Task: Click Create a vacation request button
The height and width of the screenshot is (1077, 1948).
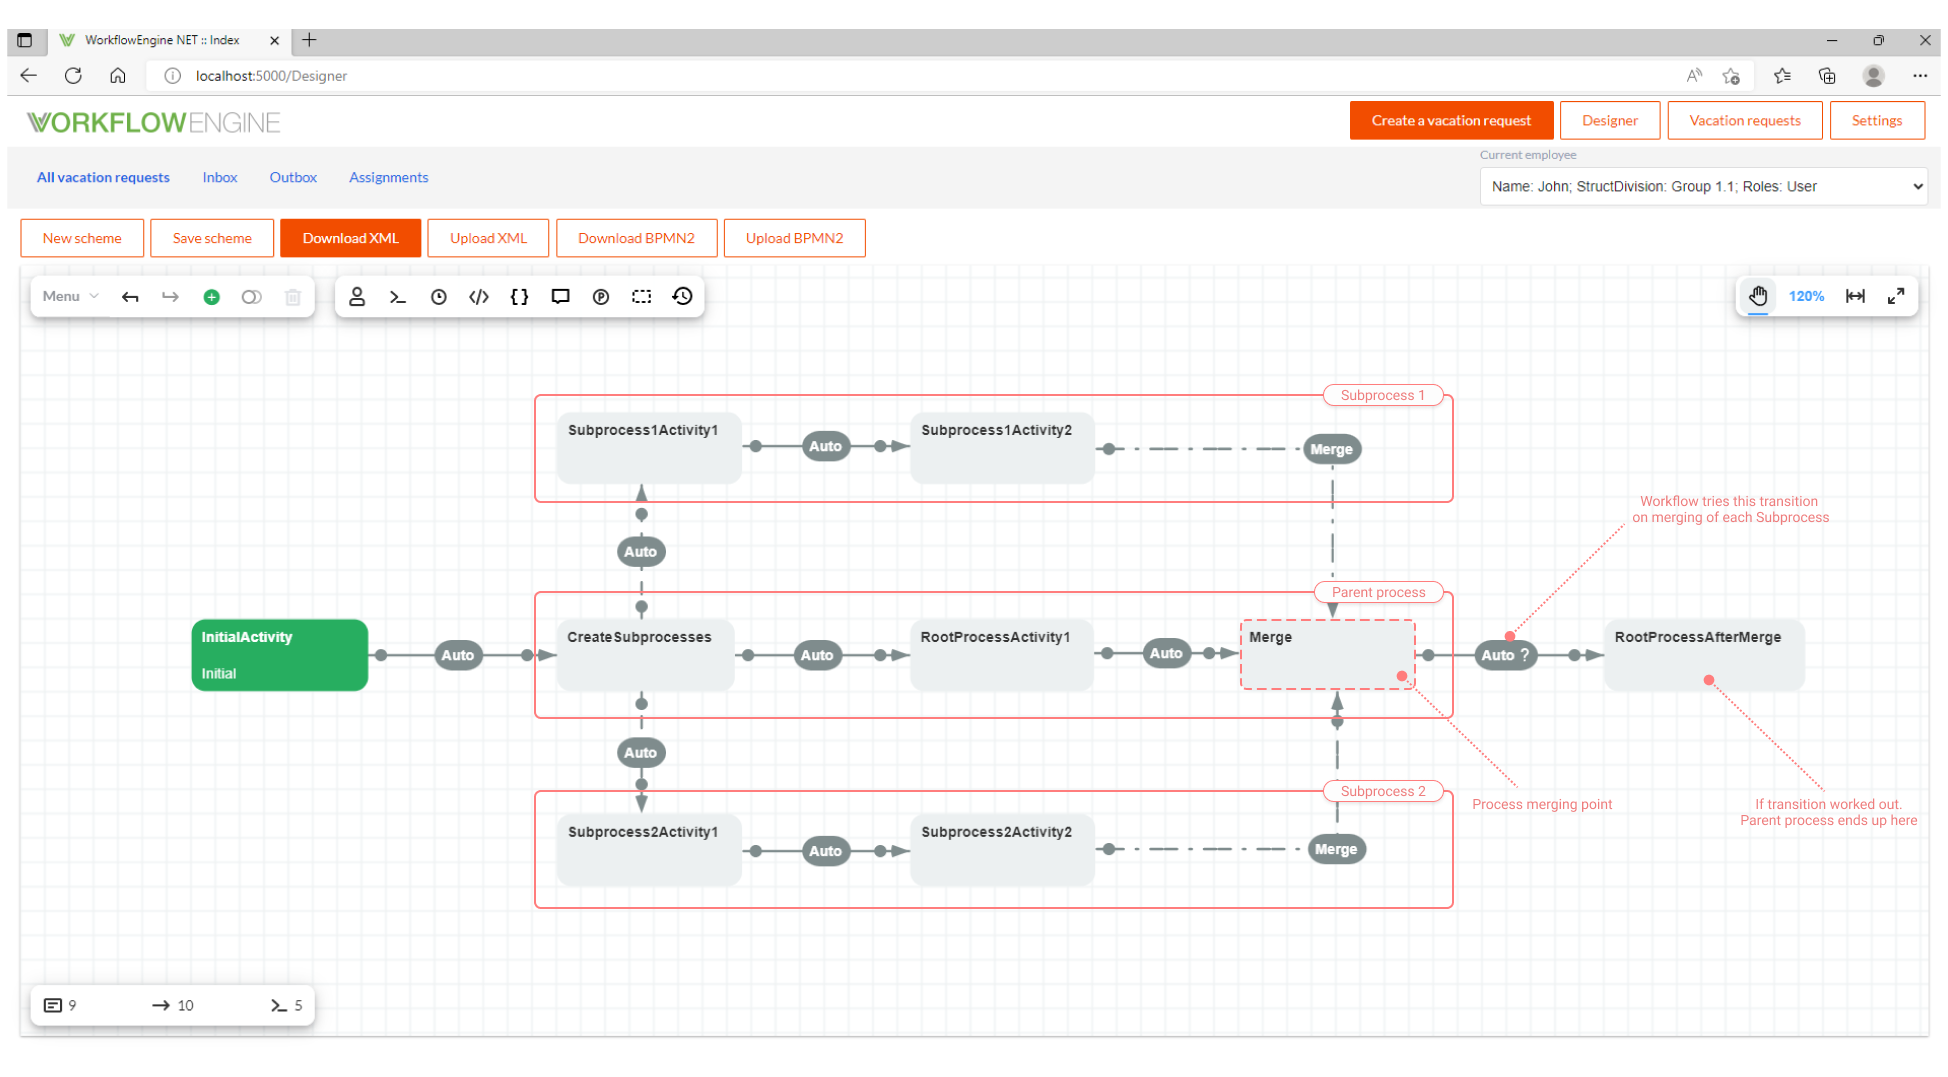Action: click(1451, 121)
